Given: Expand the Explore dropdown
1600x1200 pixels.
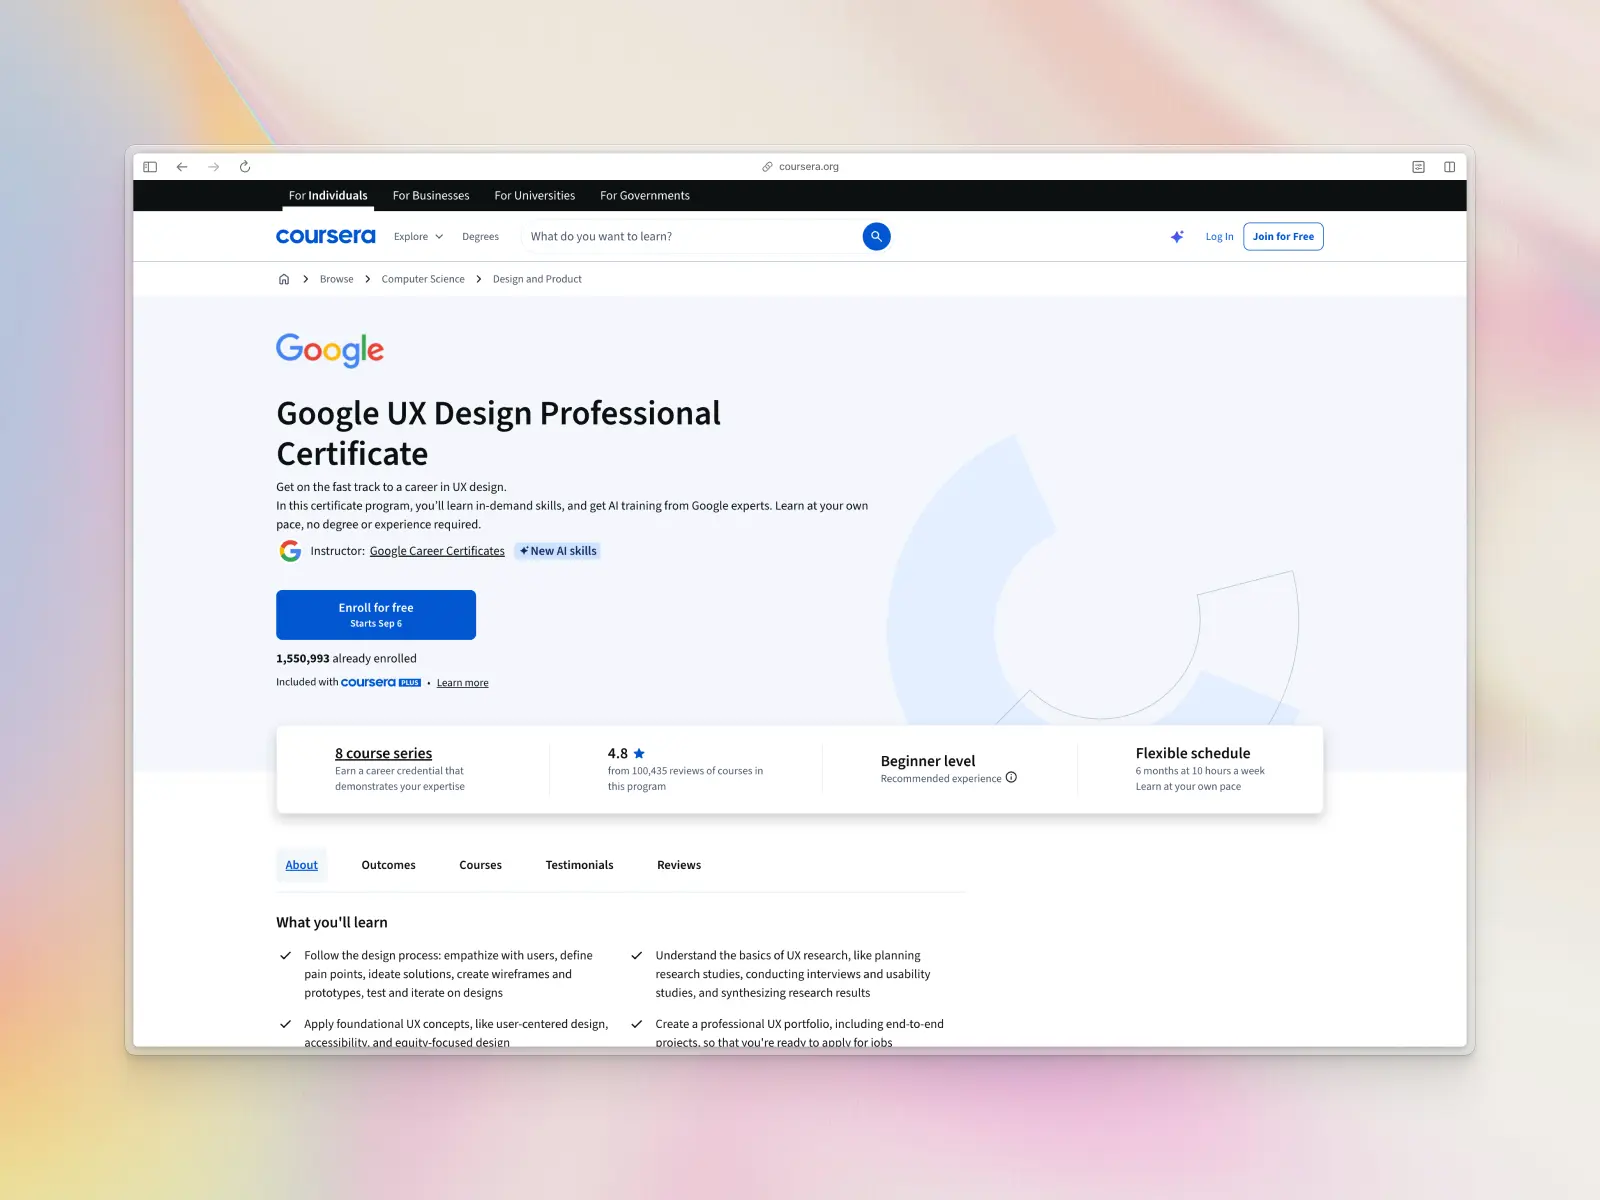Looking at the screenshot, I should click(418, 237).
